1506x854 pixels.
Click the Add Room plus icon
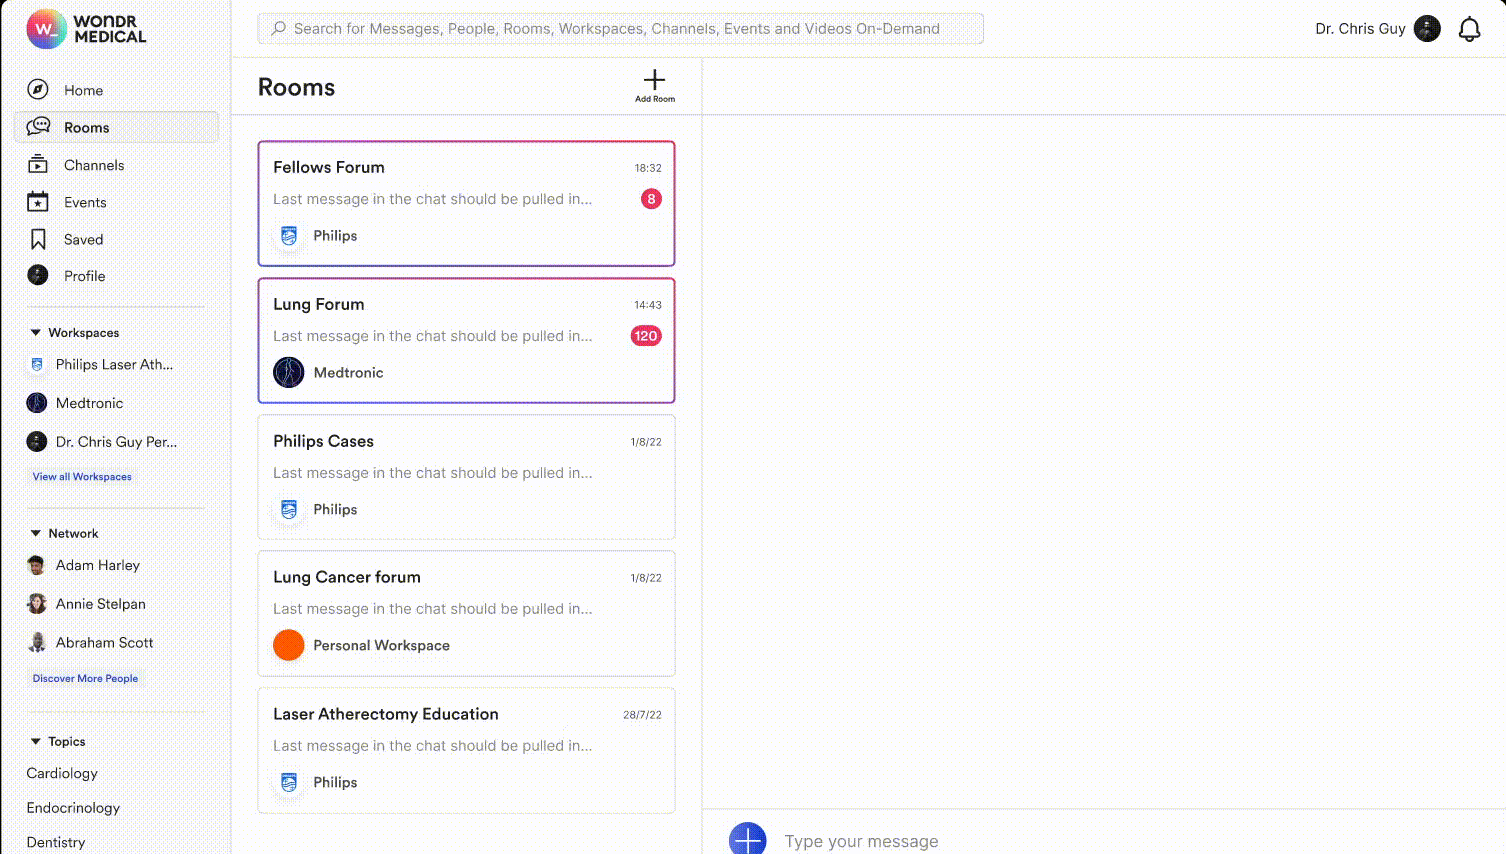(654, 82)
